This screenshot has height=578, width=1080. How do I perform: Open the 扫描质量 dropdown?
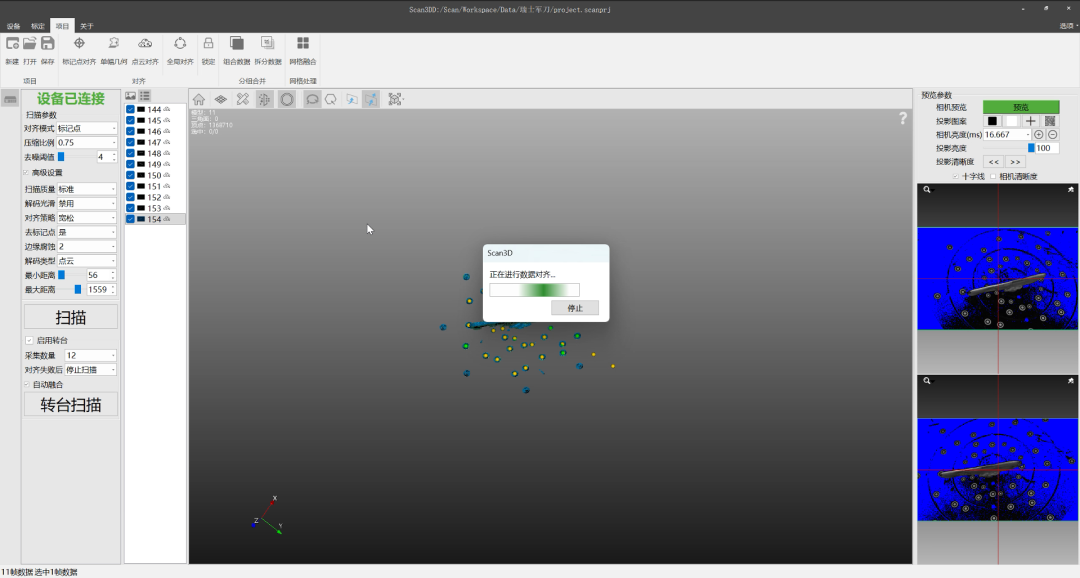point(87,189)
